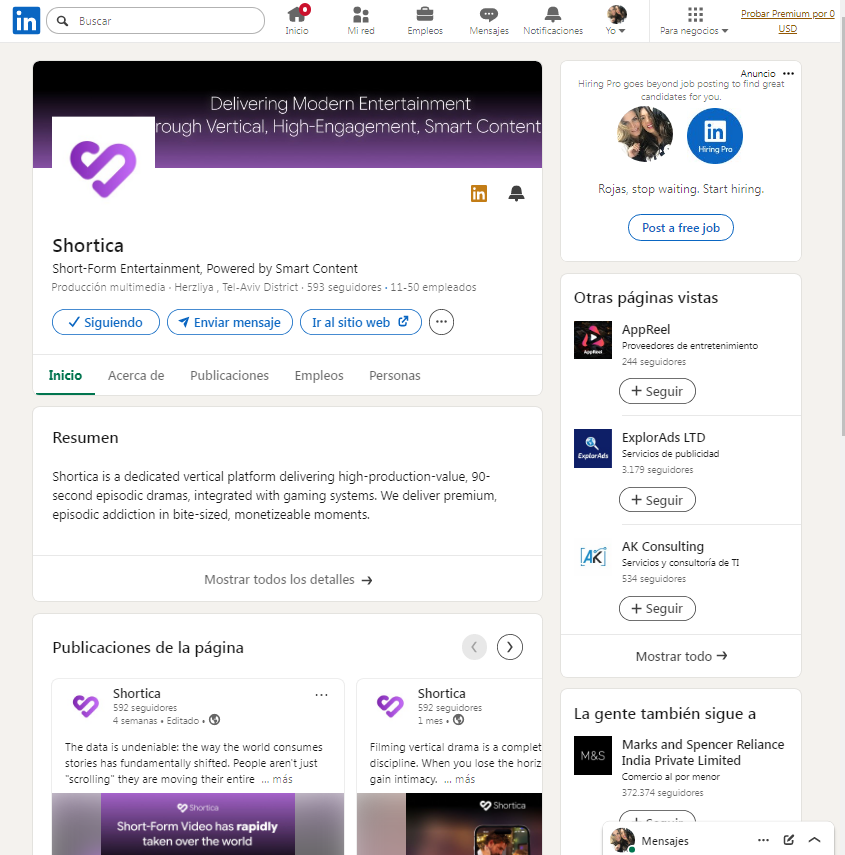
Task: Open AK Consulting logo
Action: coord(593,556)
